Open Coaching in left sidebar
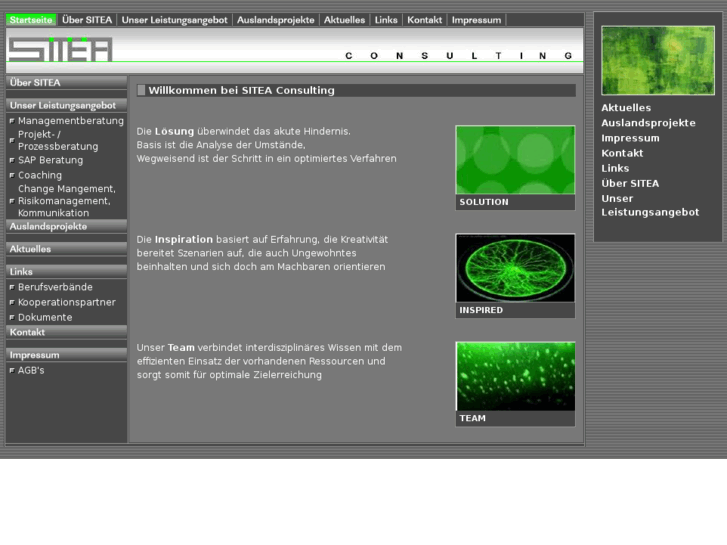The height and width of the screenshot is (545, 727). tap(40, 175)
